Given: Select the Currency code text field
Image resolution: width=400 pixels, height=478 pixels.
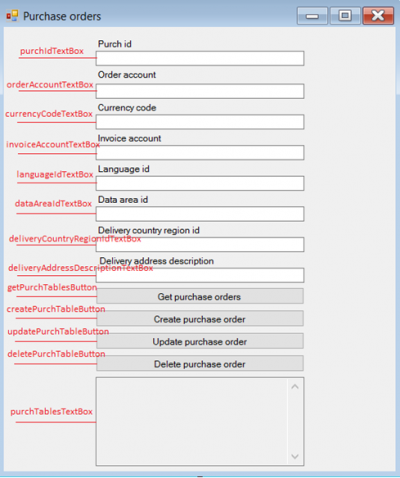Looking at the screenshot, I should click(x=200, y=122).
